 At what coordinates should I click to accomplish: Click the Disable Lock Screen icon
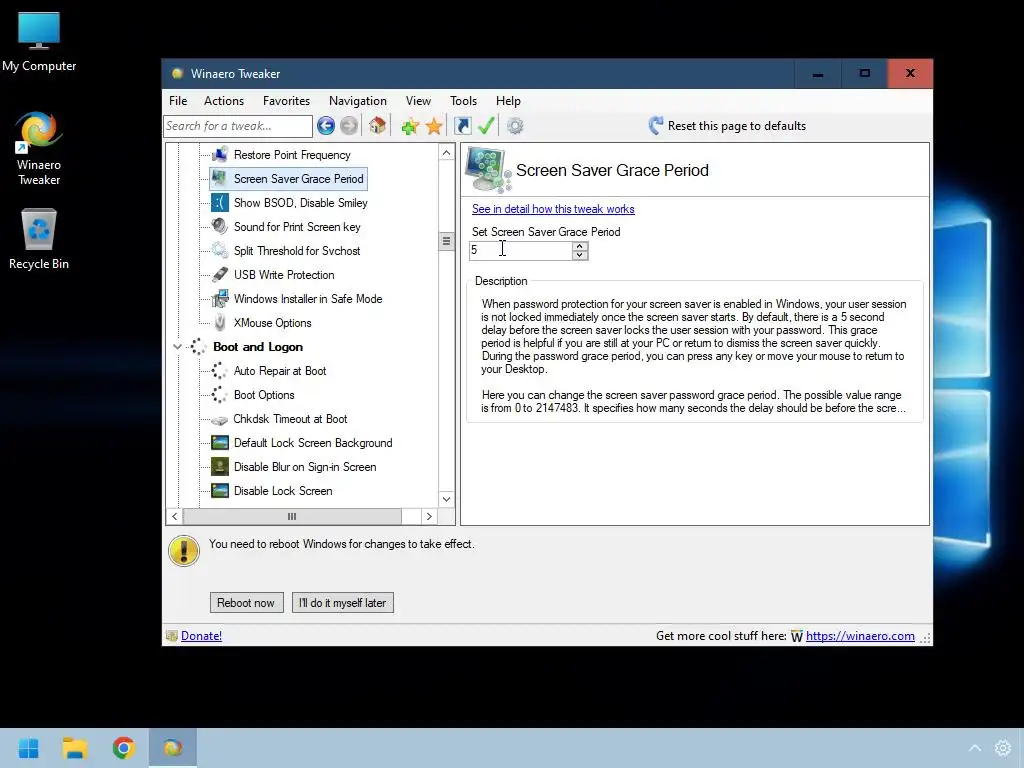220,490
